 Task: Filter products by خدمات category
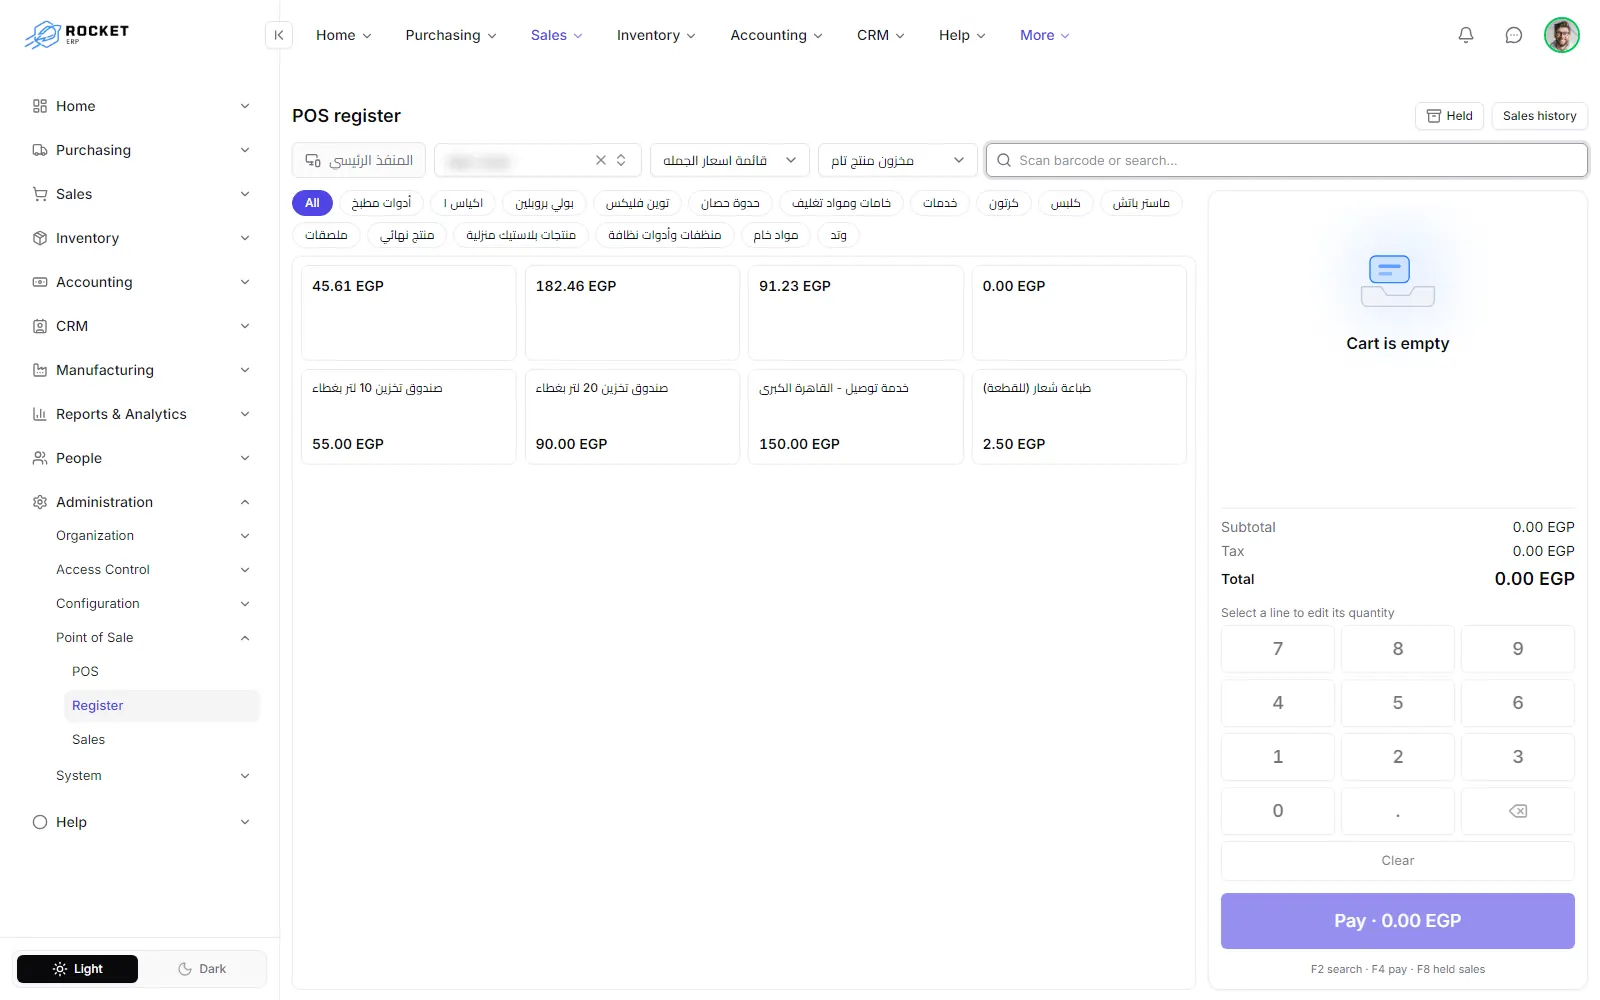[x=940, y=203]
